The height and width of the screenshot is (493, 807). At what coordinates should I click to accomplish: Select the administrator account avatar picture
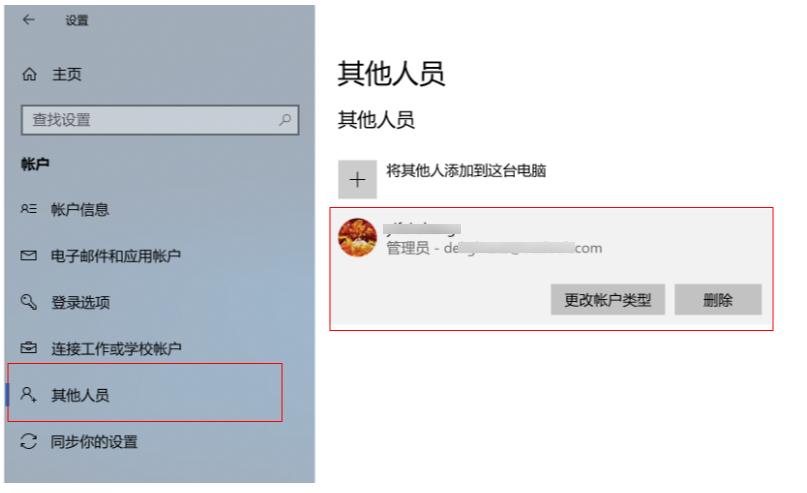(x=357, y=237)
